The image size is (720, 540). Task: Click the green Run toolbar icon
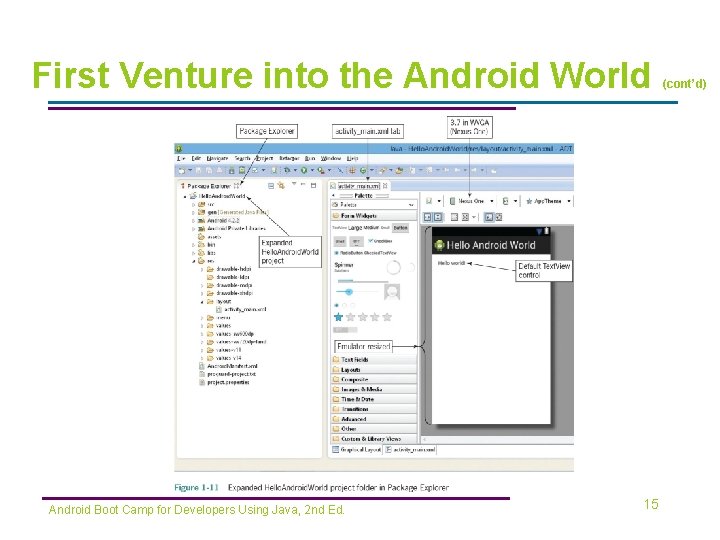click(304, 170)
